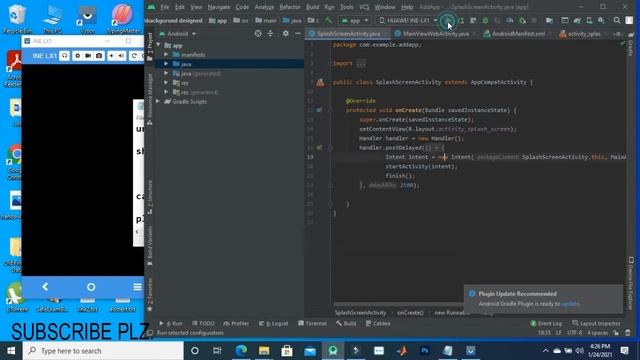The image size is (640, 360).
Task: Open the Navigate menu
Action: pyautogui.click(x=219, y=7)
